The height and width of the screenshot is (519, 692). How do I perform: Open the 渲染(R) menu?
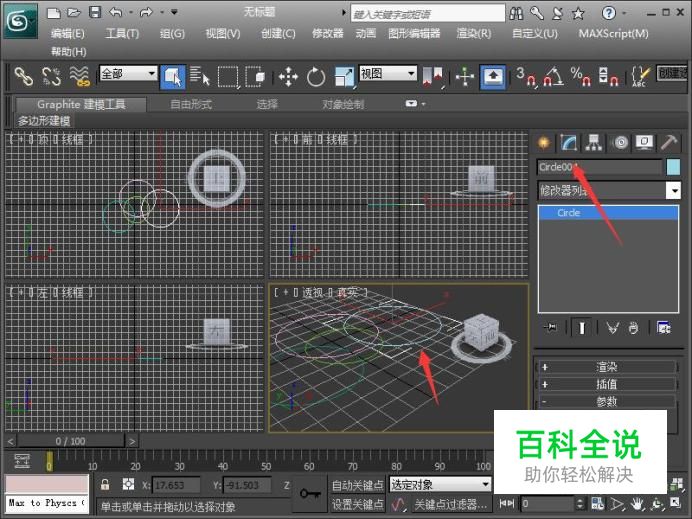[473, 33]
